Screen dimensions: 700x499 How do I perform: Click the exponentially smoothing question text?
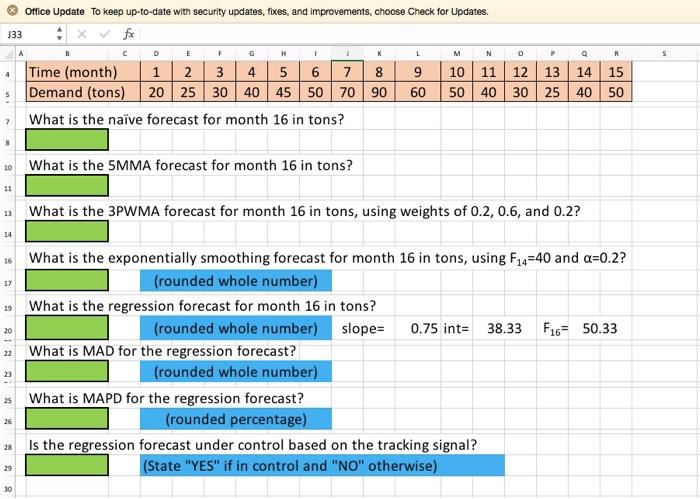(x=327, y=258)
